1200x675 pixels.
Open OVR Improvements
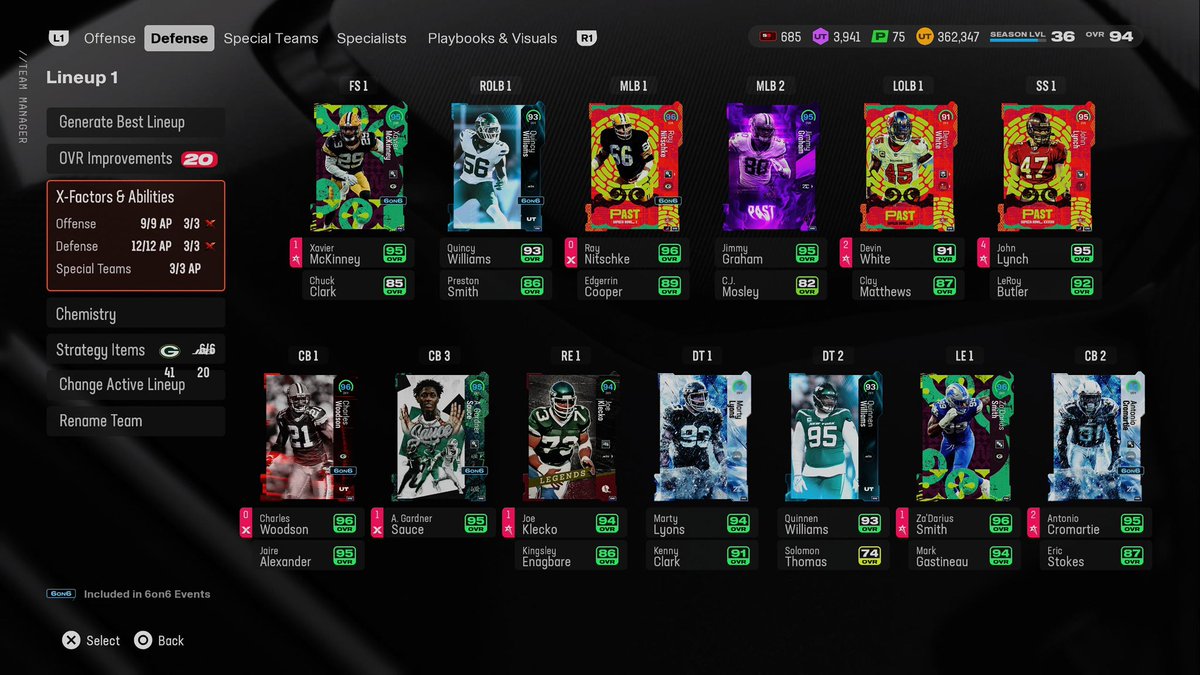click(x=136, y=158)
